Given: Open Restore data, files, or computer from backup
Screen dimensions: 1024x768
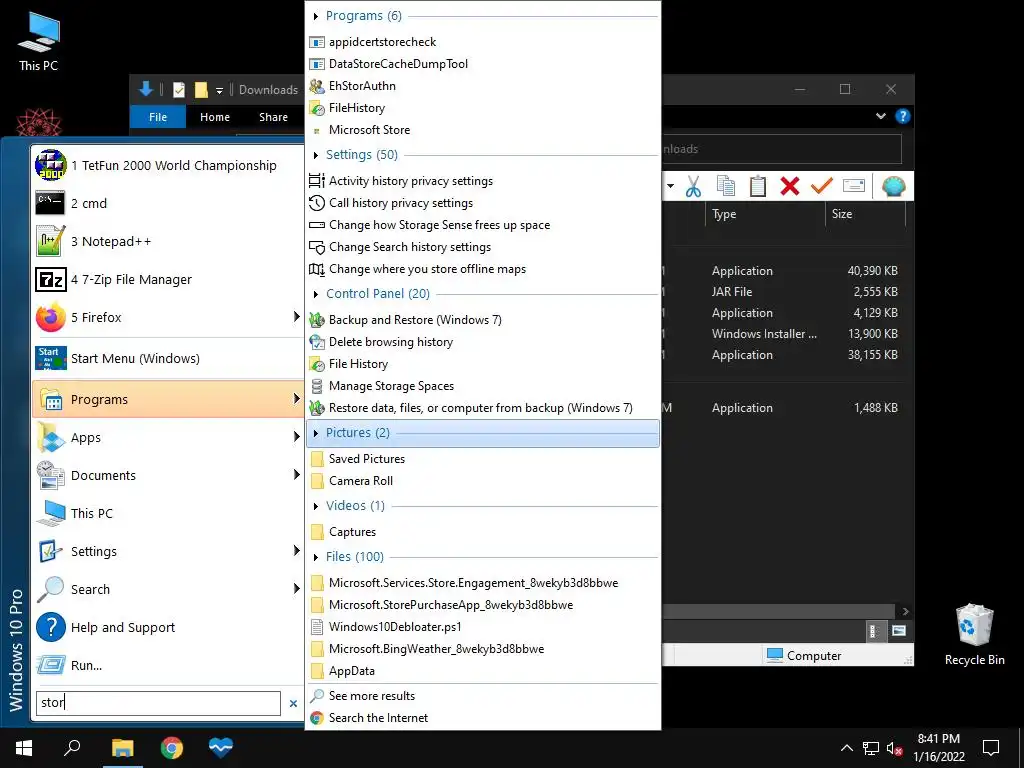Looking at the screenshot, I should 483,408.
